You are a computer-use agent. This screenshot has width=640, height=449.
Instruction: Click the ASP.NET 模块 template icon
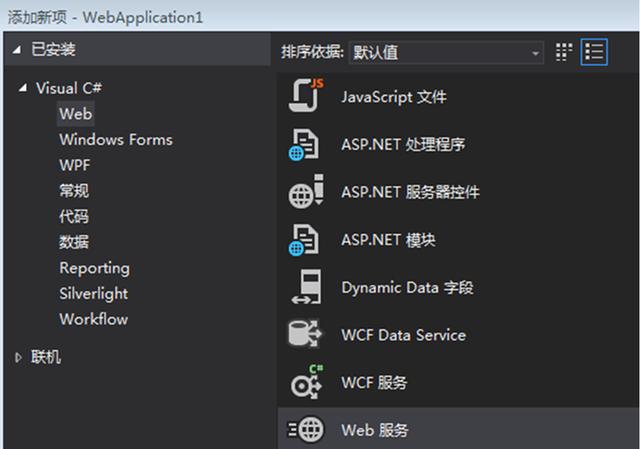pos(303,240)
